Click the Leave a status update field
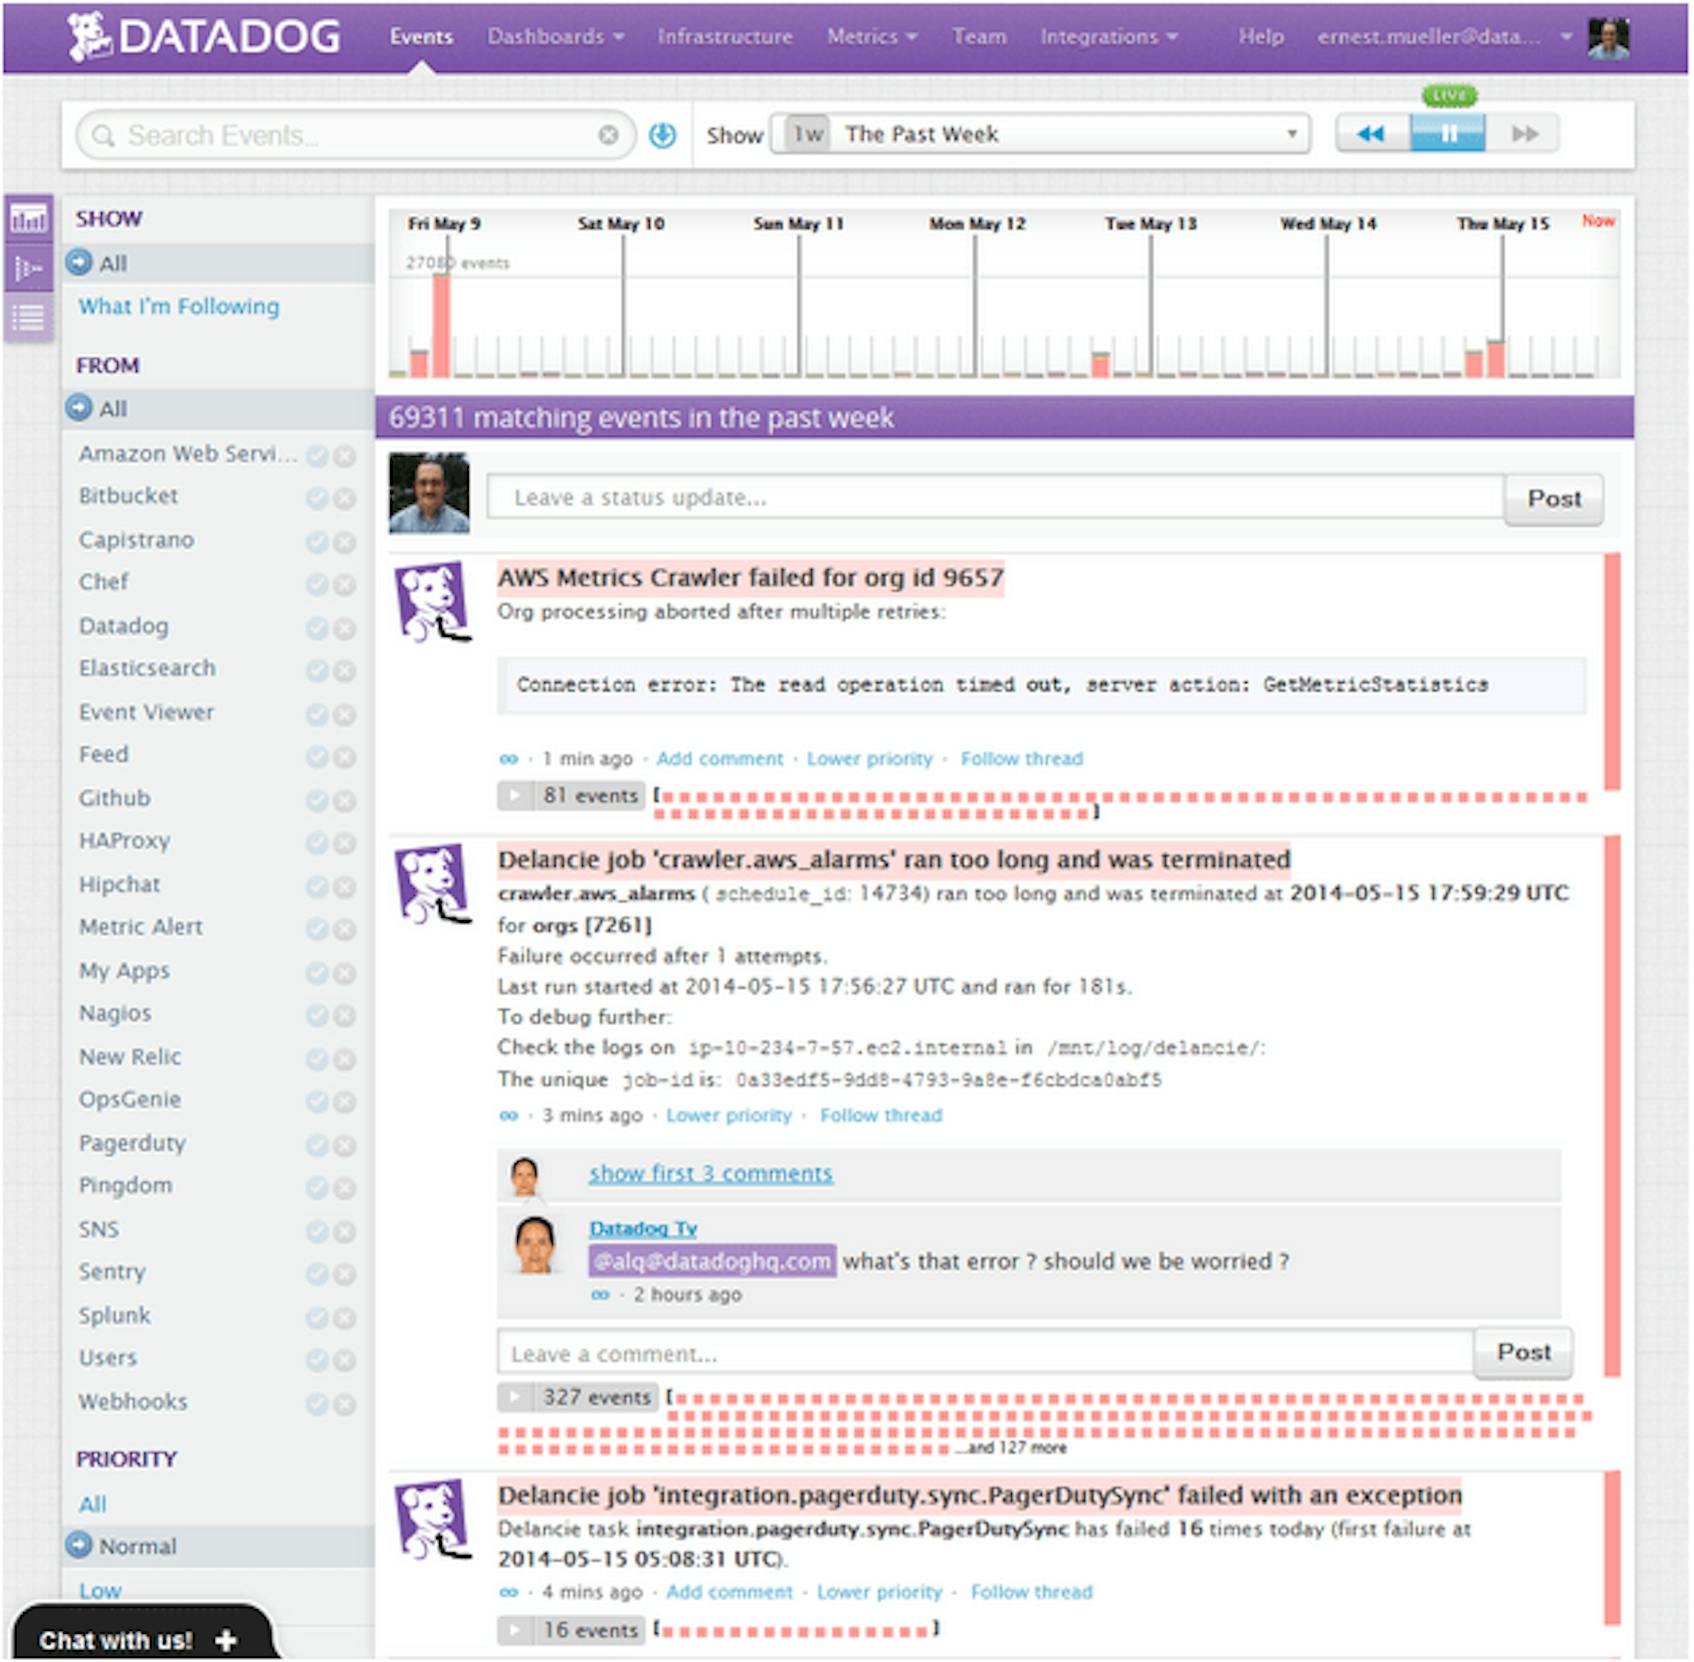The height and width of the screenshot is (1662, 1694). pyautogui.click(x=990, y=497)
